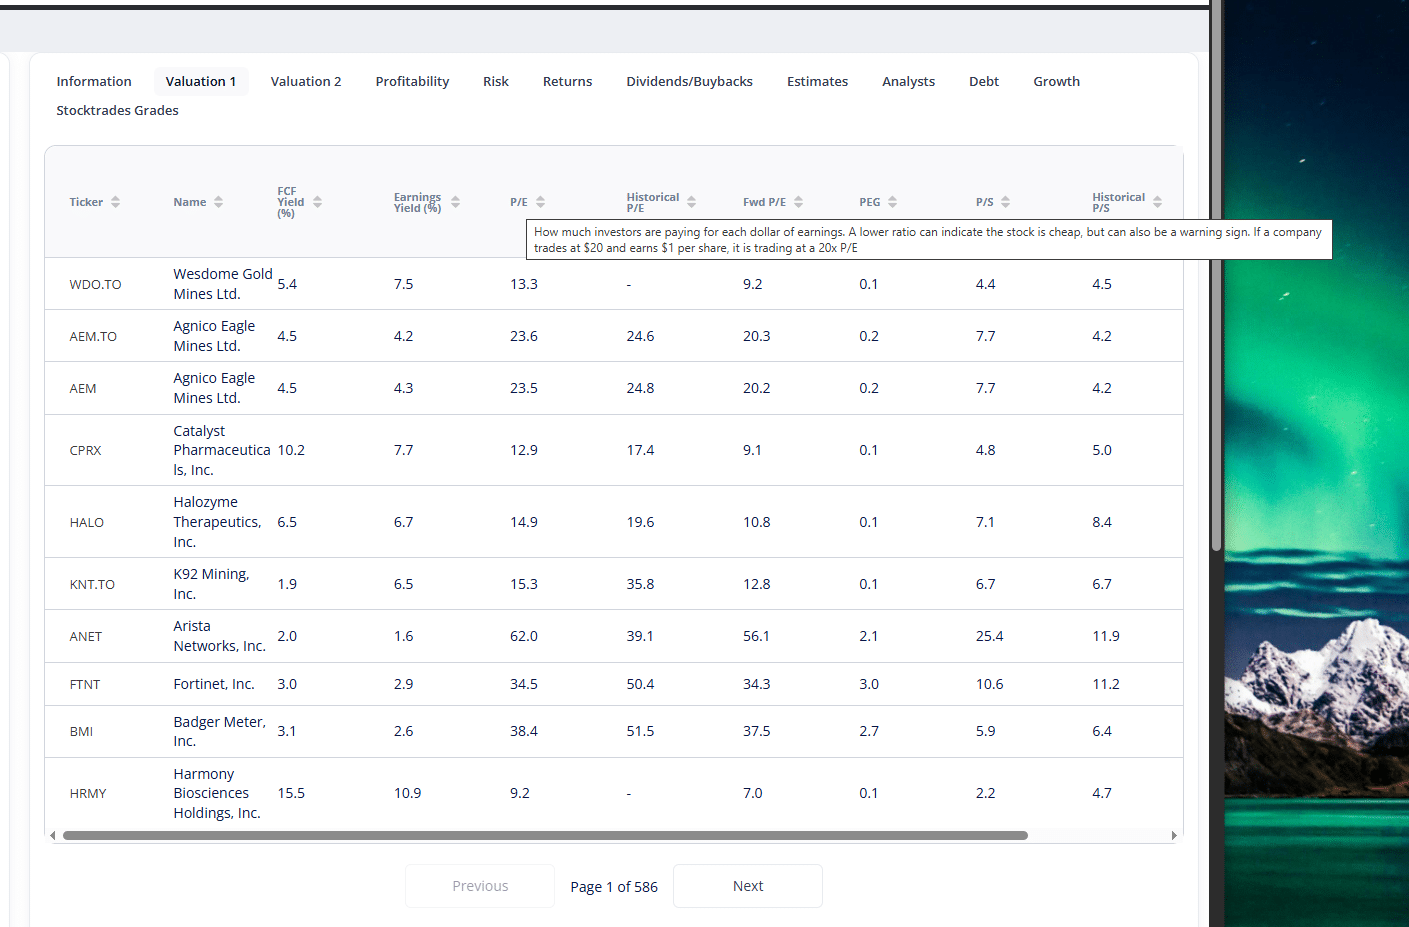Viewport: 1409px width, 927px height.
Task: Open the Stocktrades Grades tab
Action: [117, 111]
